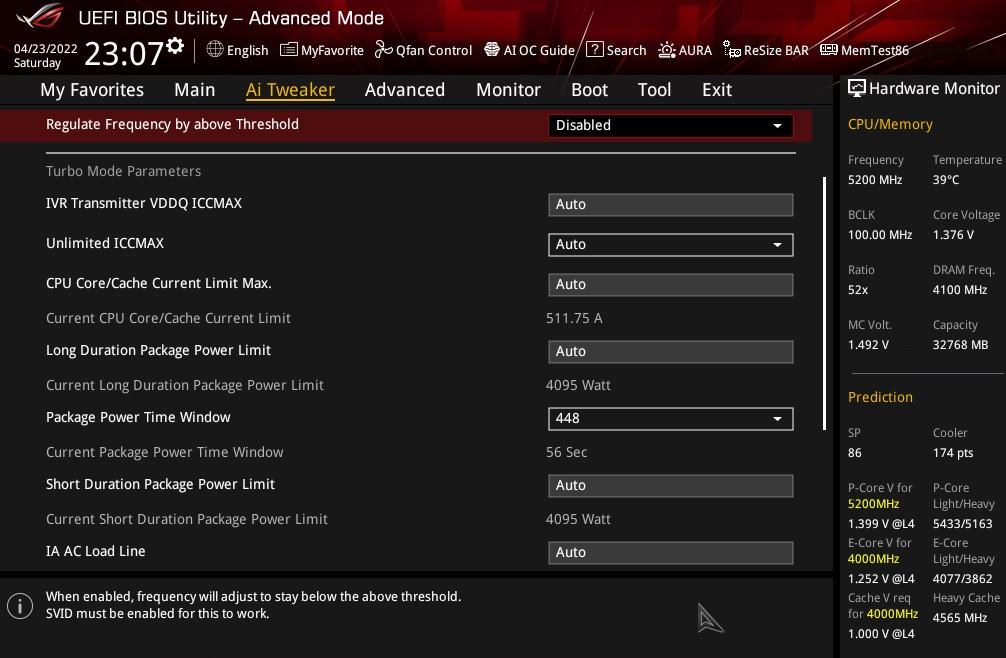1006x658 pixels.
Task: Click the info icon beside help text
Action: point(20,605)
